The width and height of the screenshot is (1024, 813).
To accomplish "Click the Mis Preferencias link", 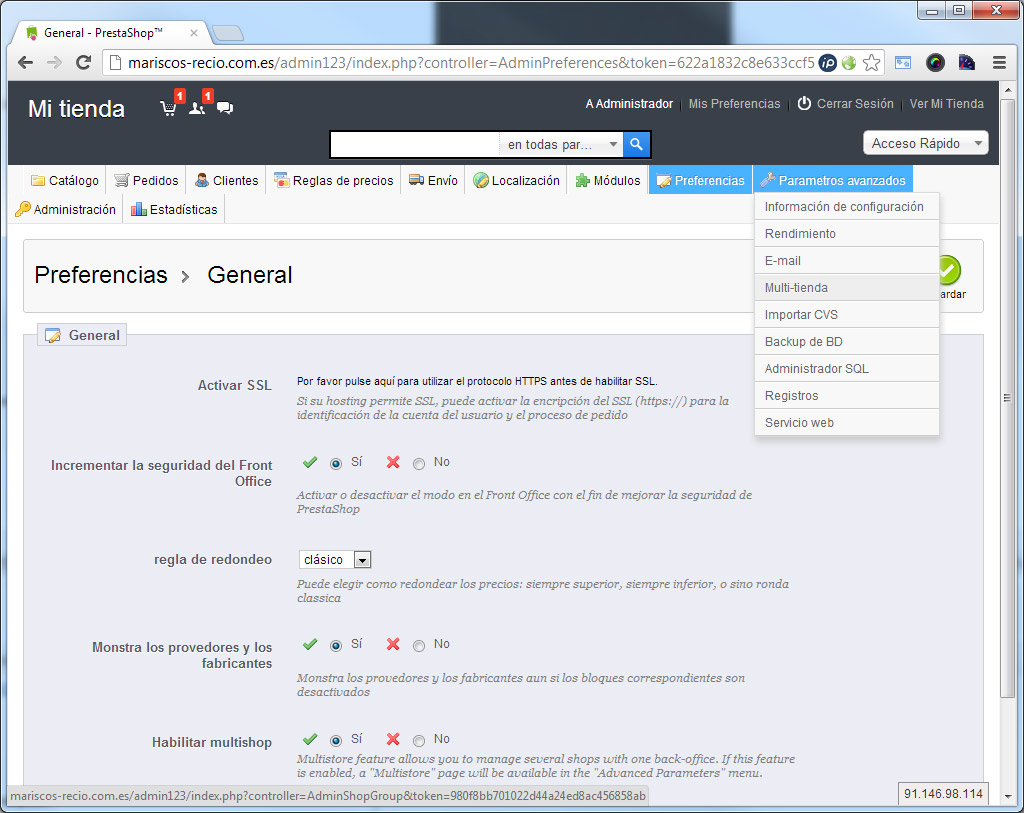I will [734, 104].
